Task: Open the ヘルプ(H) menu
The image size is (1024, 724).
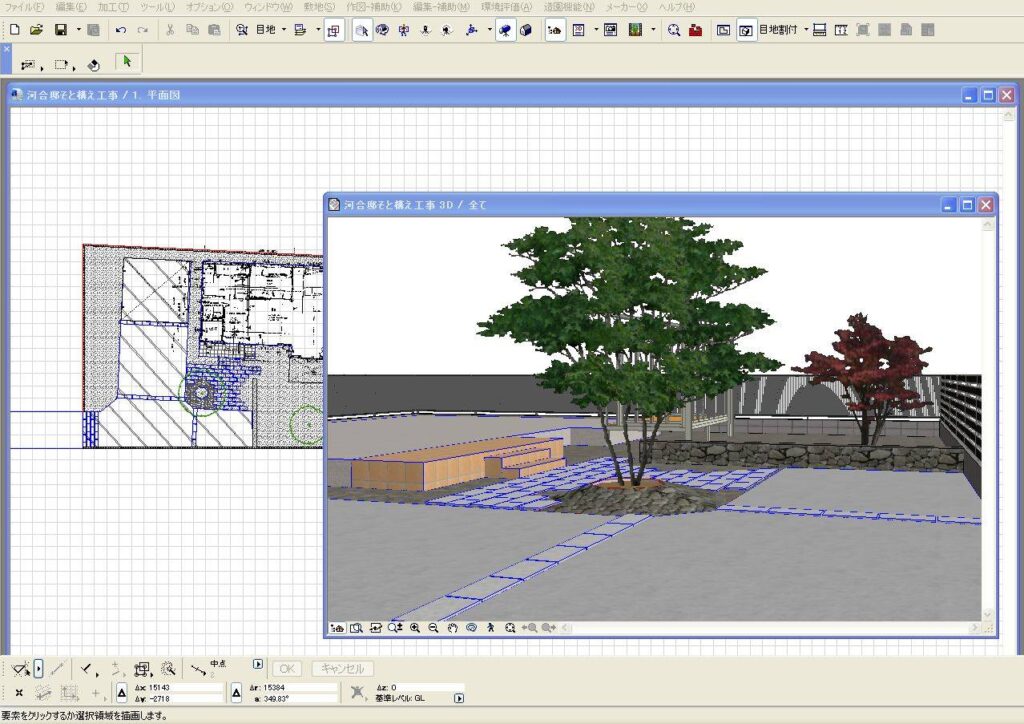Action: tap(676, 7)
